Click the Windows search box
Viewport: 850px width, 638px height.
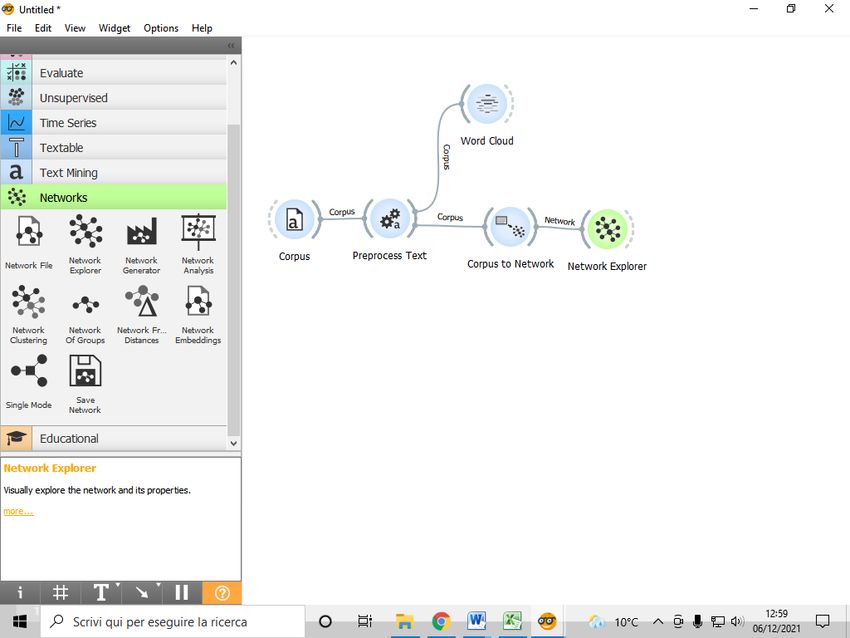coord(173,622)
